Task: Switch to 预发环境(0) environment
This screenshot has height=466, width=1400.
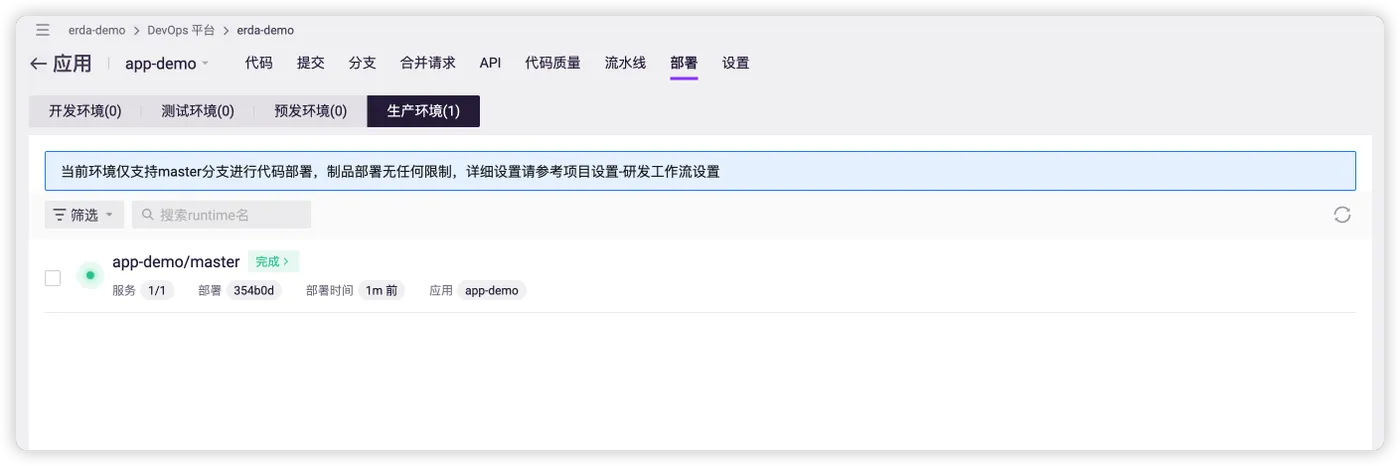Action: pos(311,111)
